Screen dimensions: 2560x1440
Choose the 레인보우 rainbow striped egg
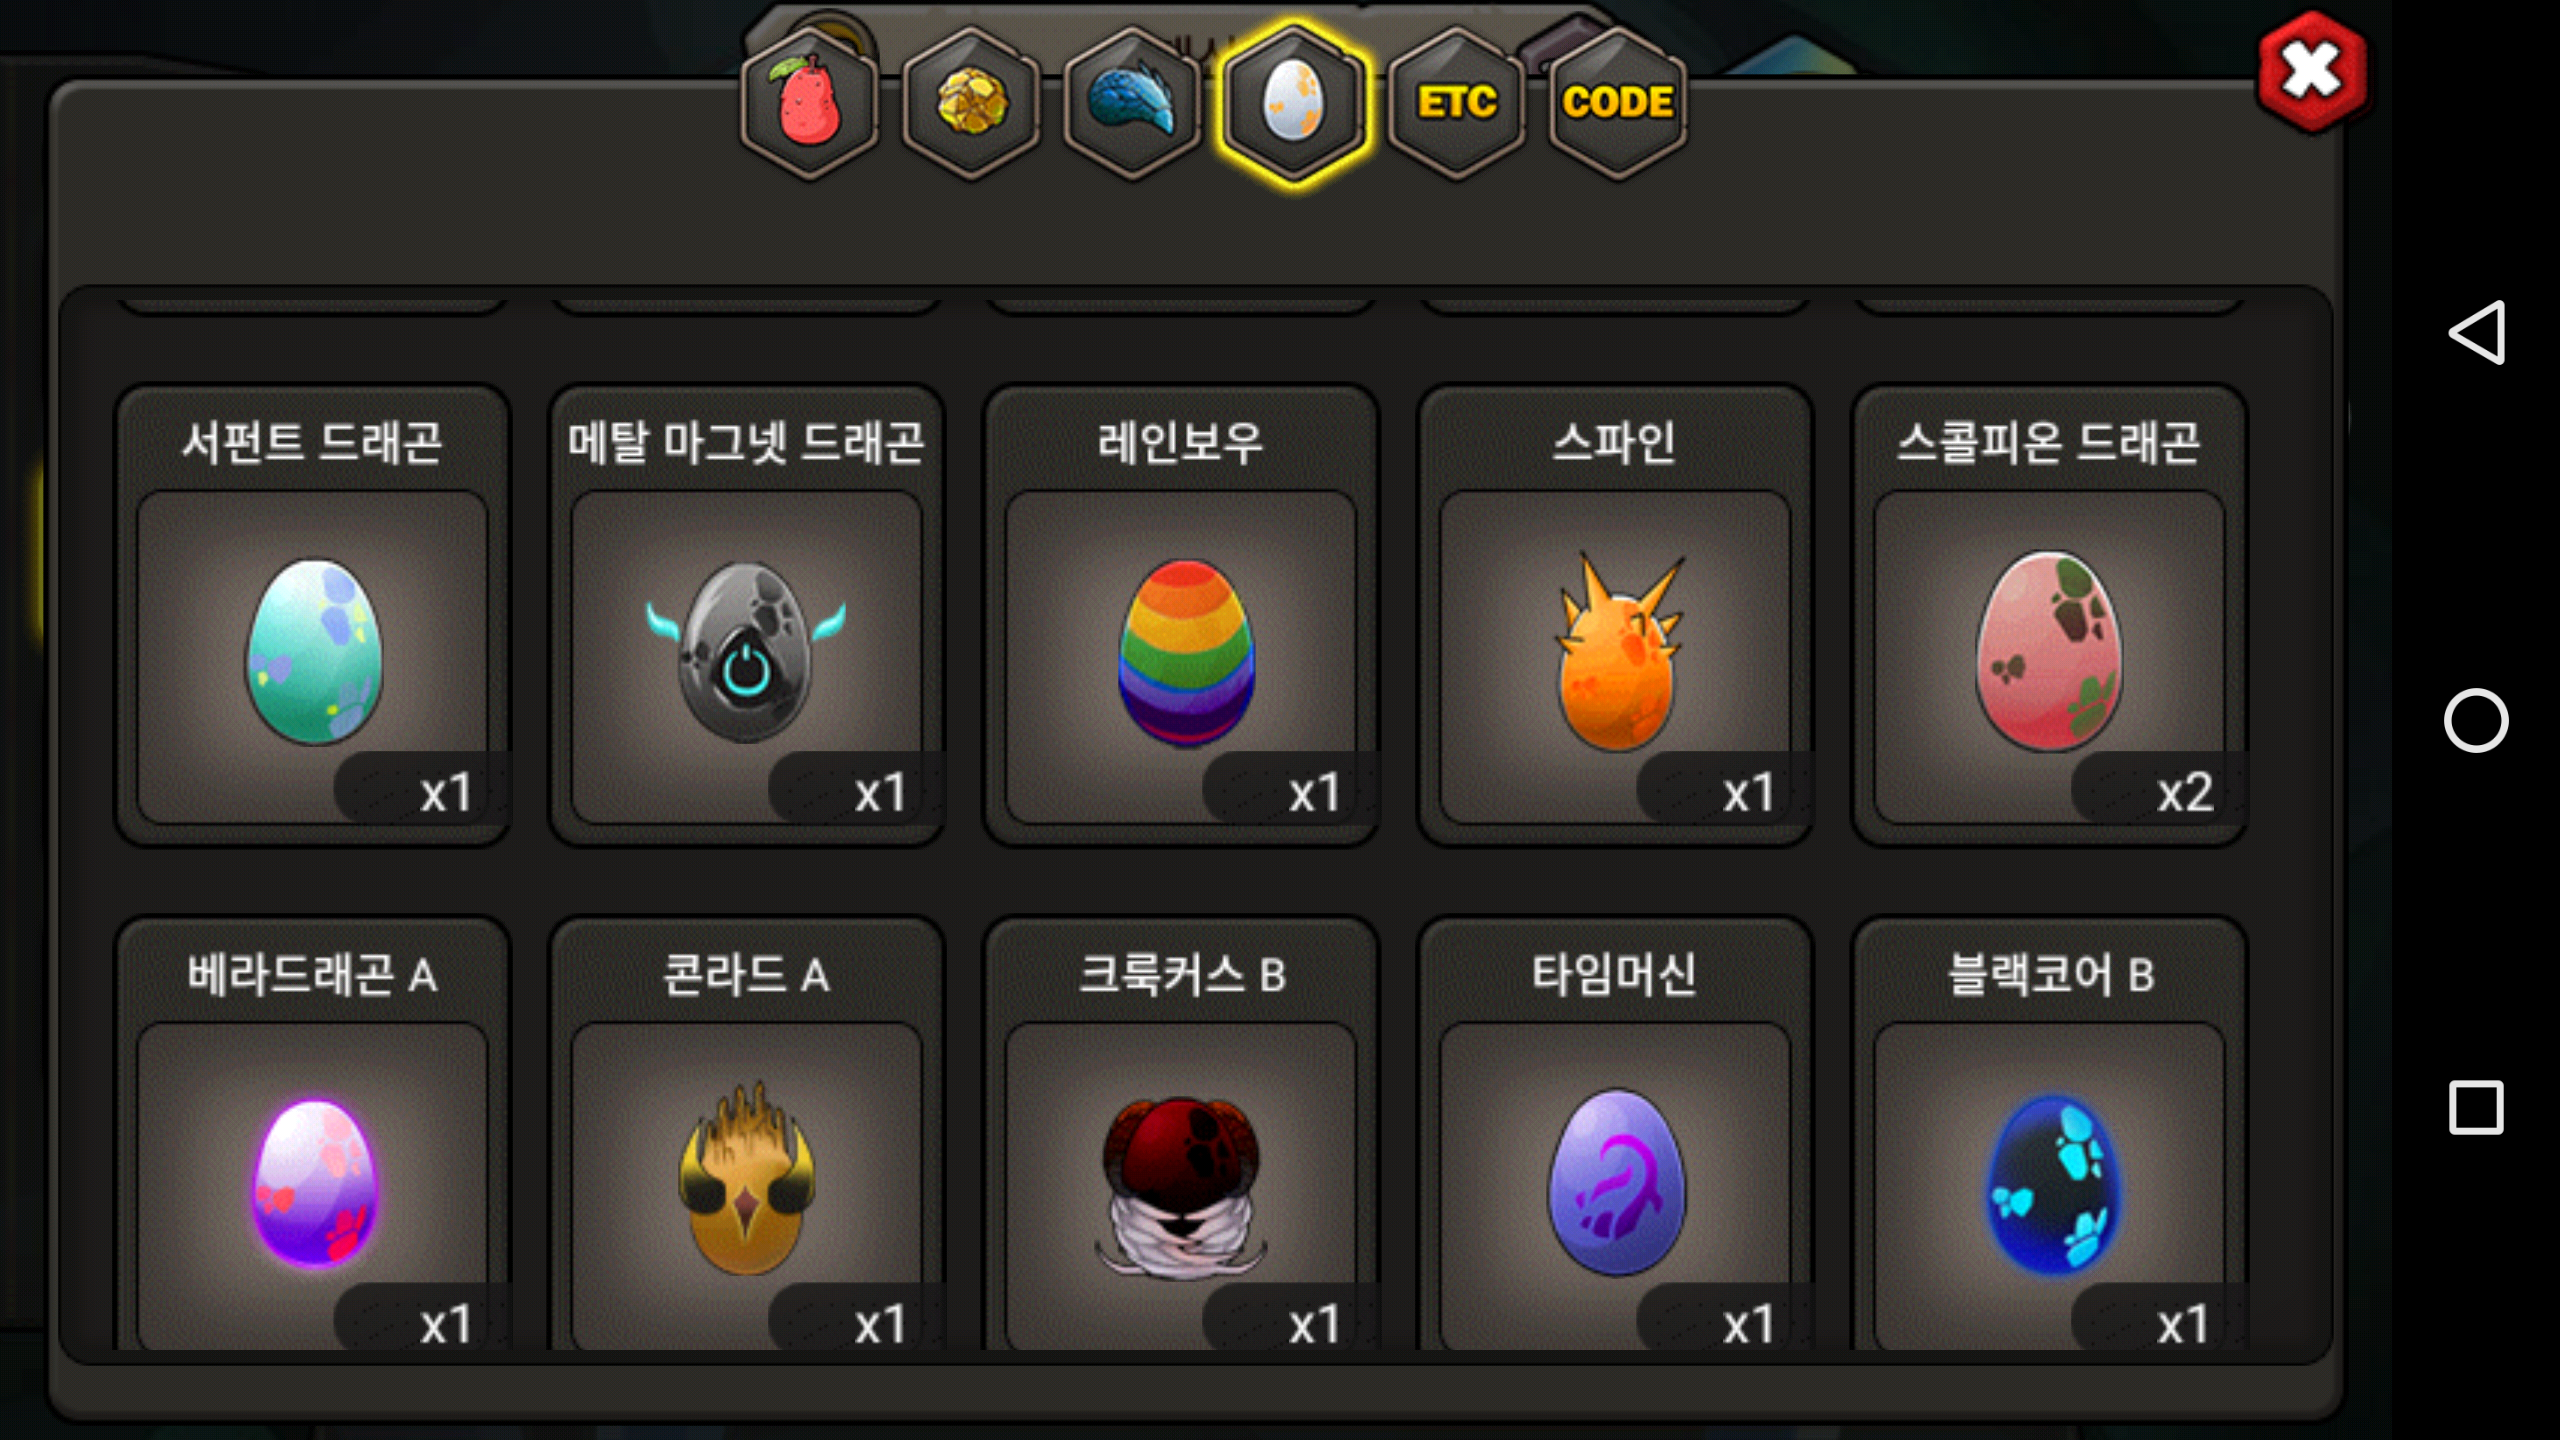[x=1181, y=616]
